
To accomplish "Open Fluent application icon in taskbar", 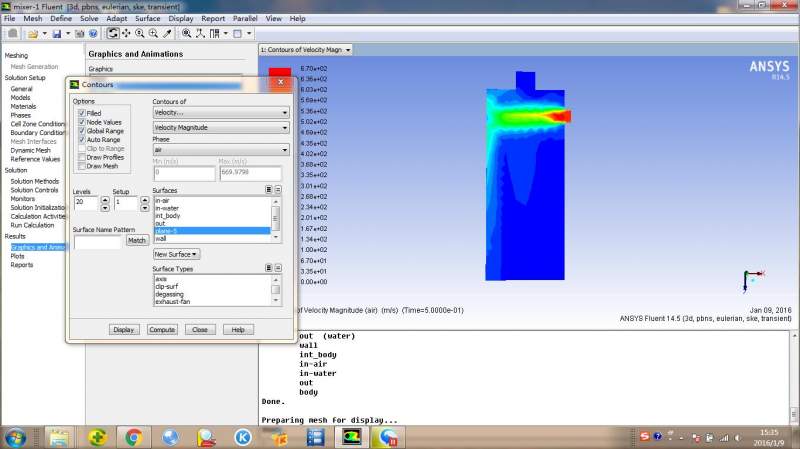I will coord(352,437).
